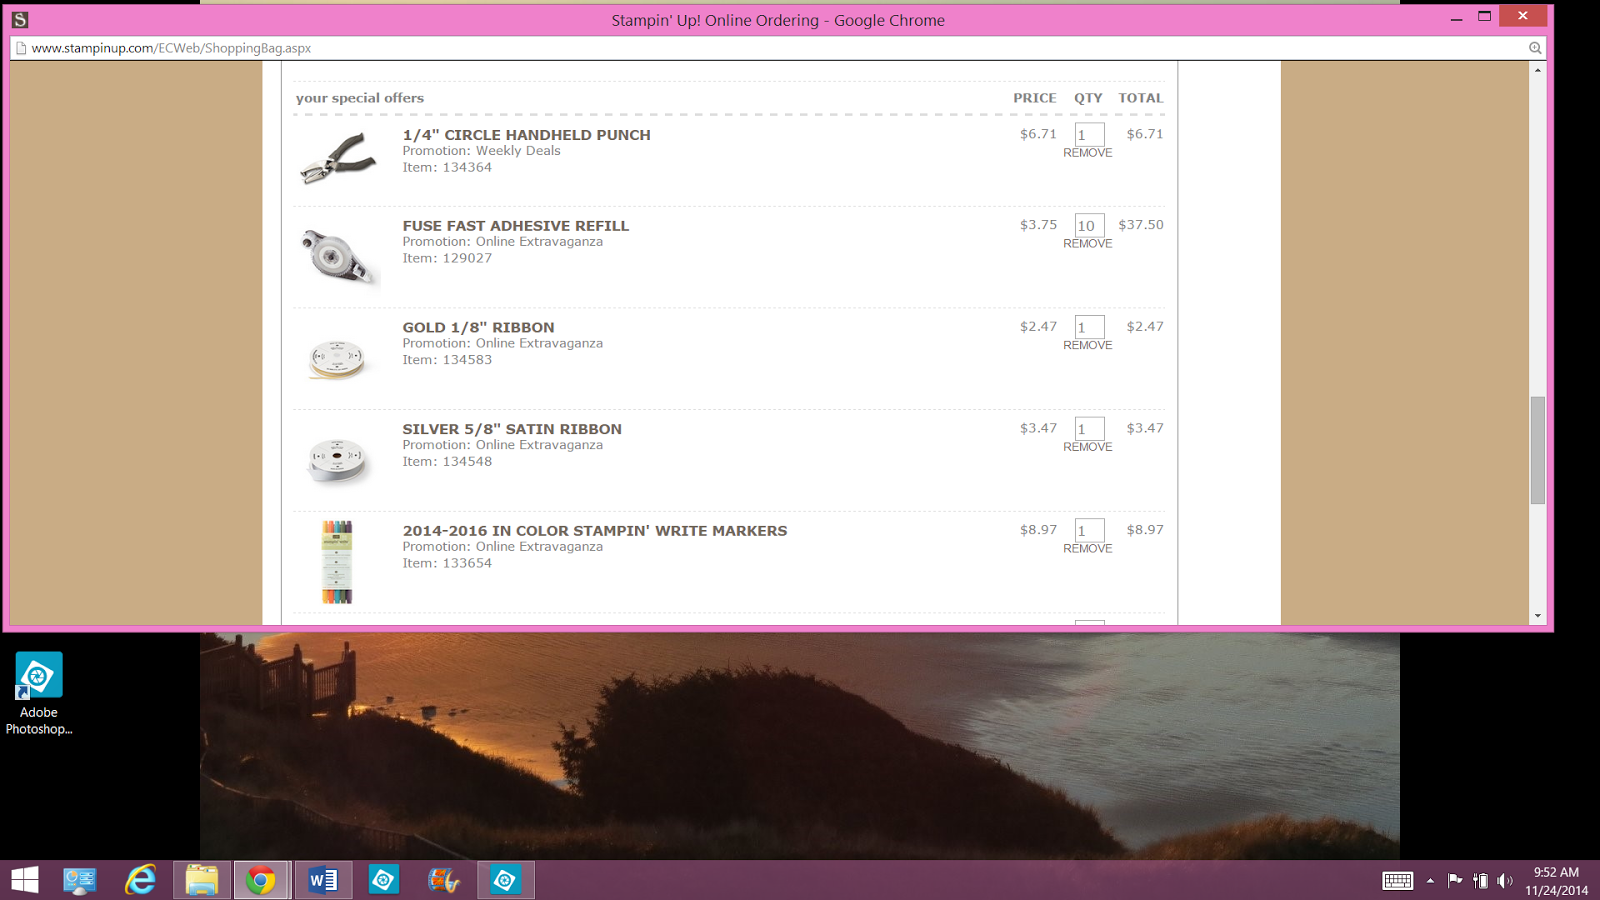
Task: Remove the Gold 1/8" Ribbon
Action: click(x=1088, y=345)
